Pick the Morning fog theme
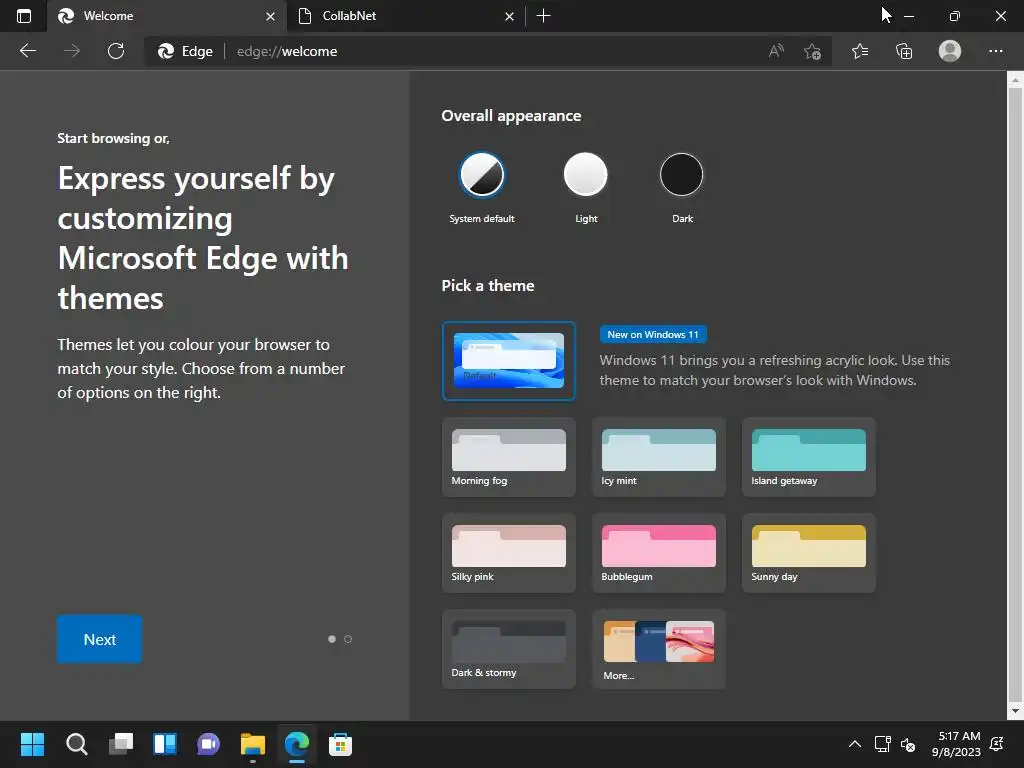The image size is (1024, 768). click(x=509, y=457)
